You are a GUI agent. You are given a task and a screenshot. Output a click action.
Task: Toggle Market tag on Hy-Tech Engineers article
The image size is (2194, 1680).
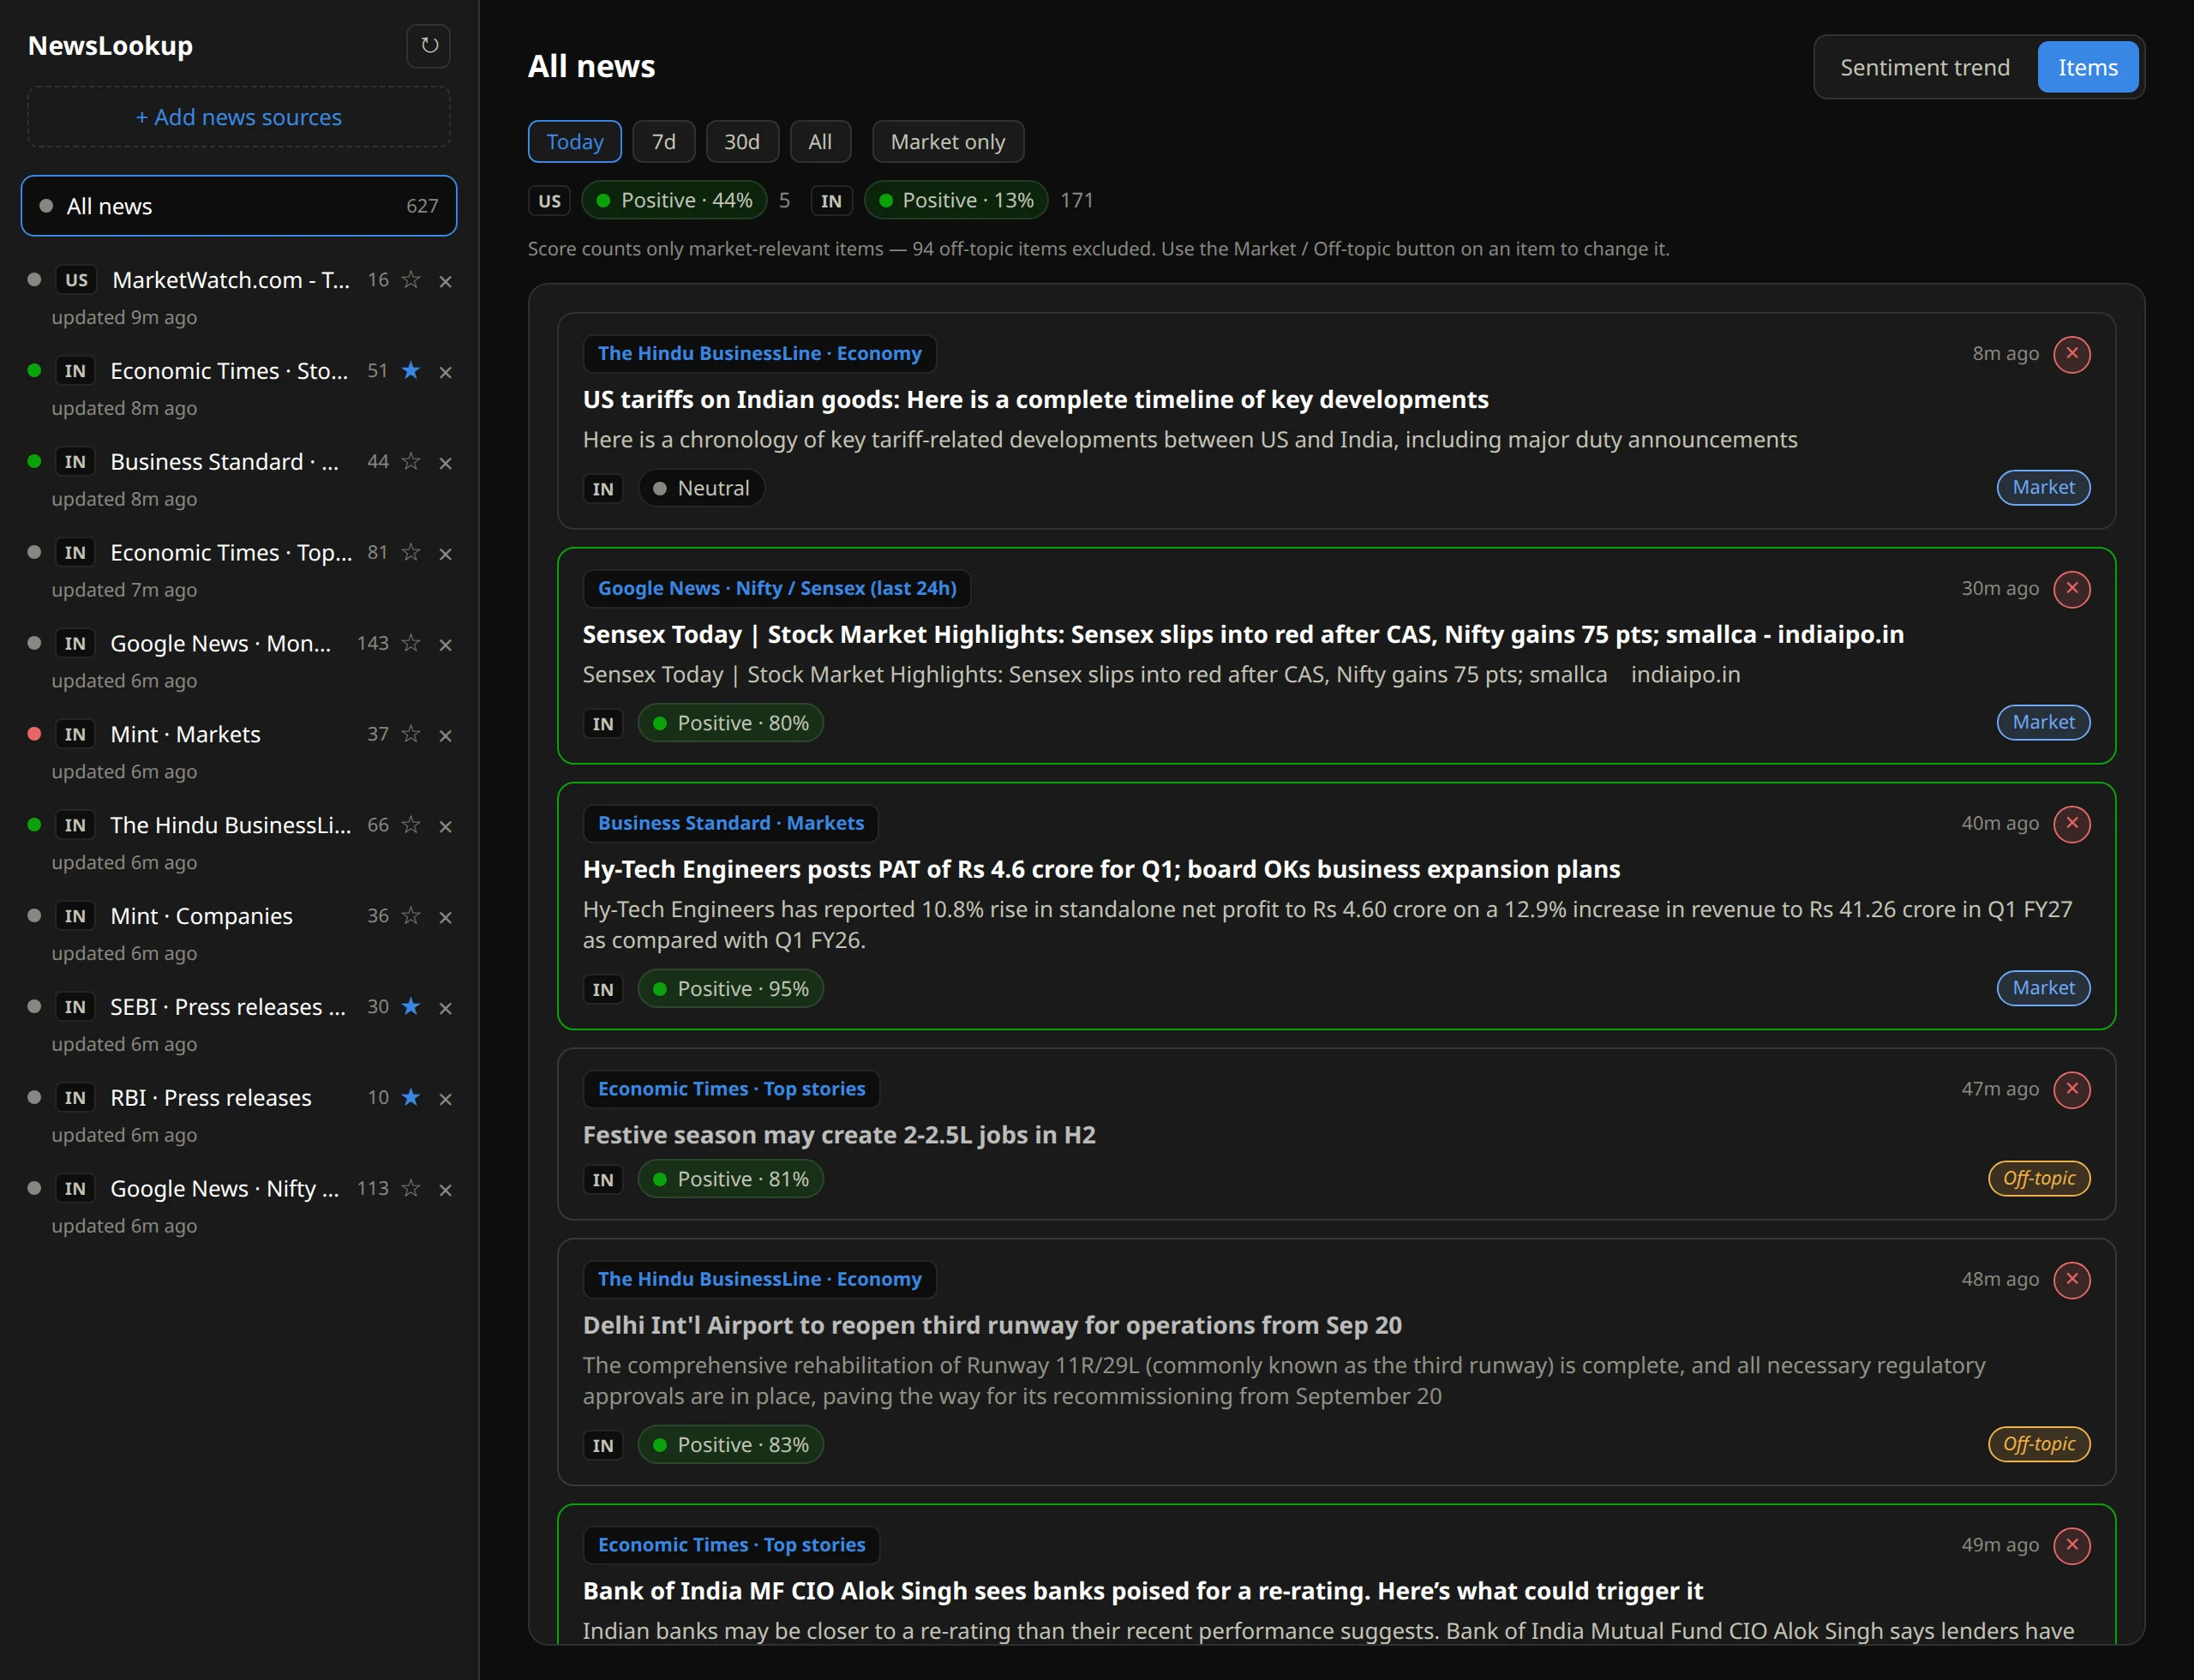2043,988
